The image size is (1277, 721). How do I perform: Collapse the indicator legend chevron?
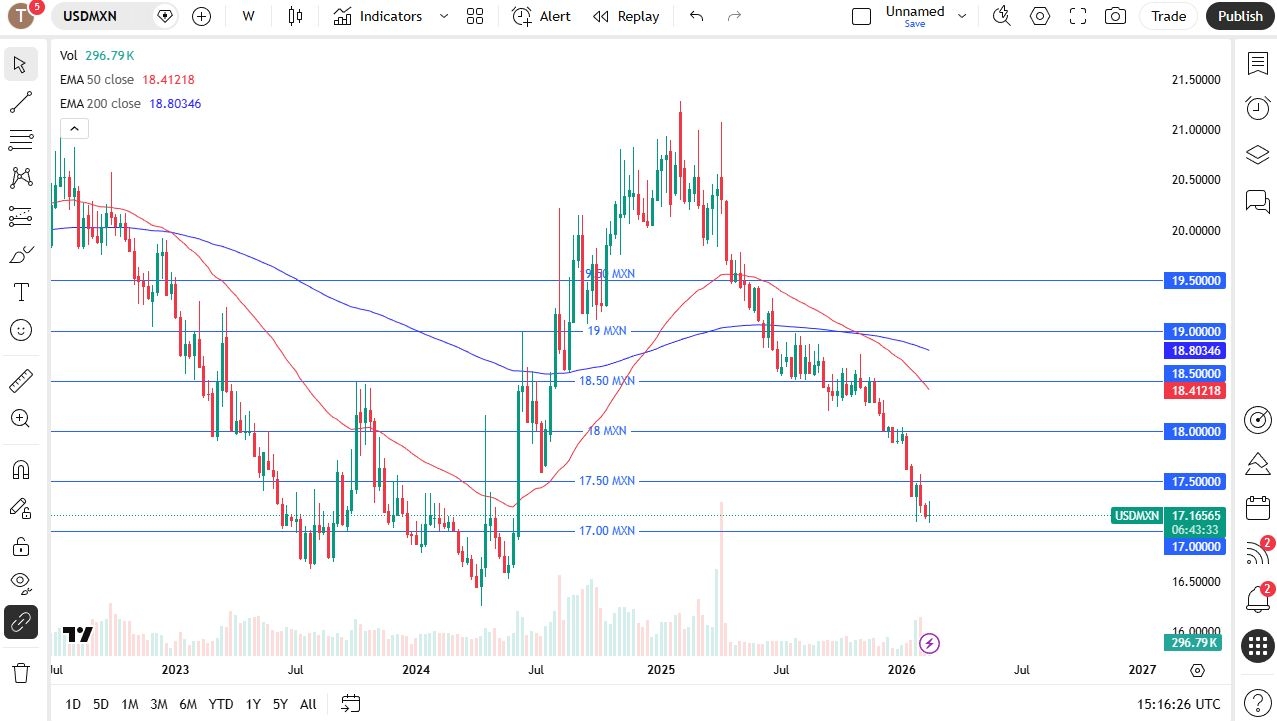74,128
